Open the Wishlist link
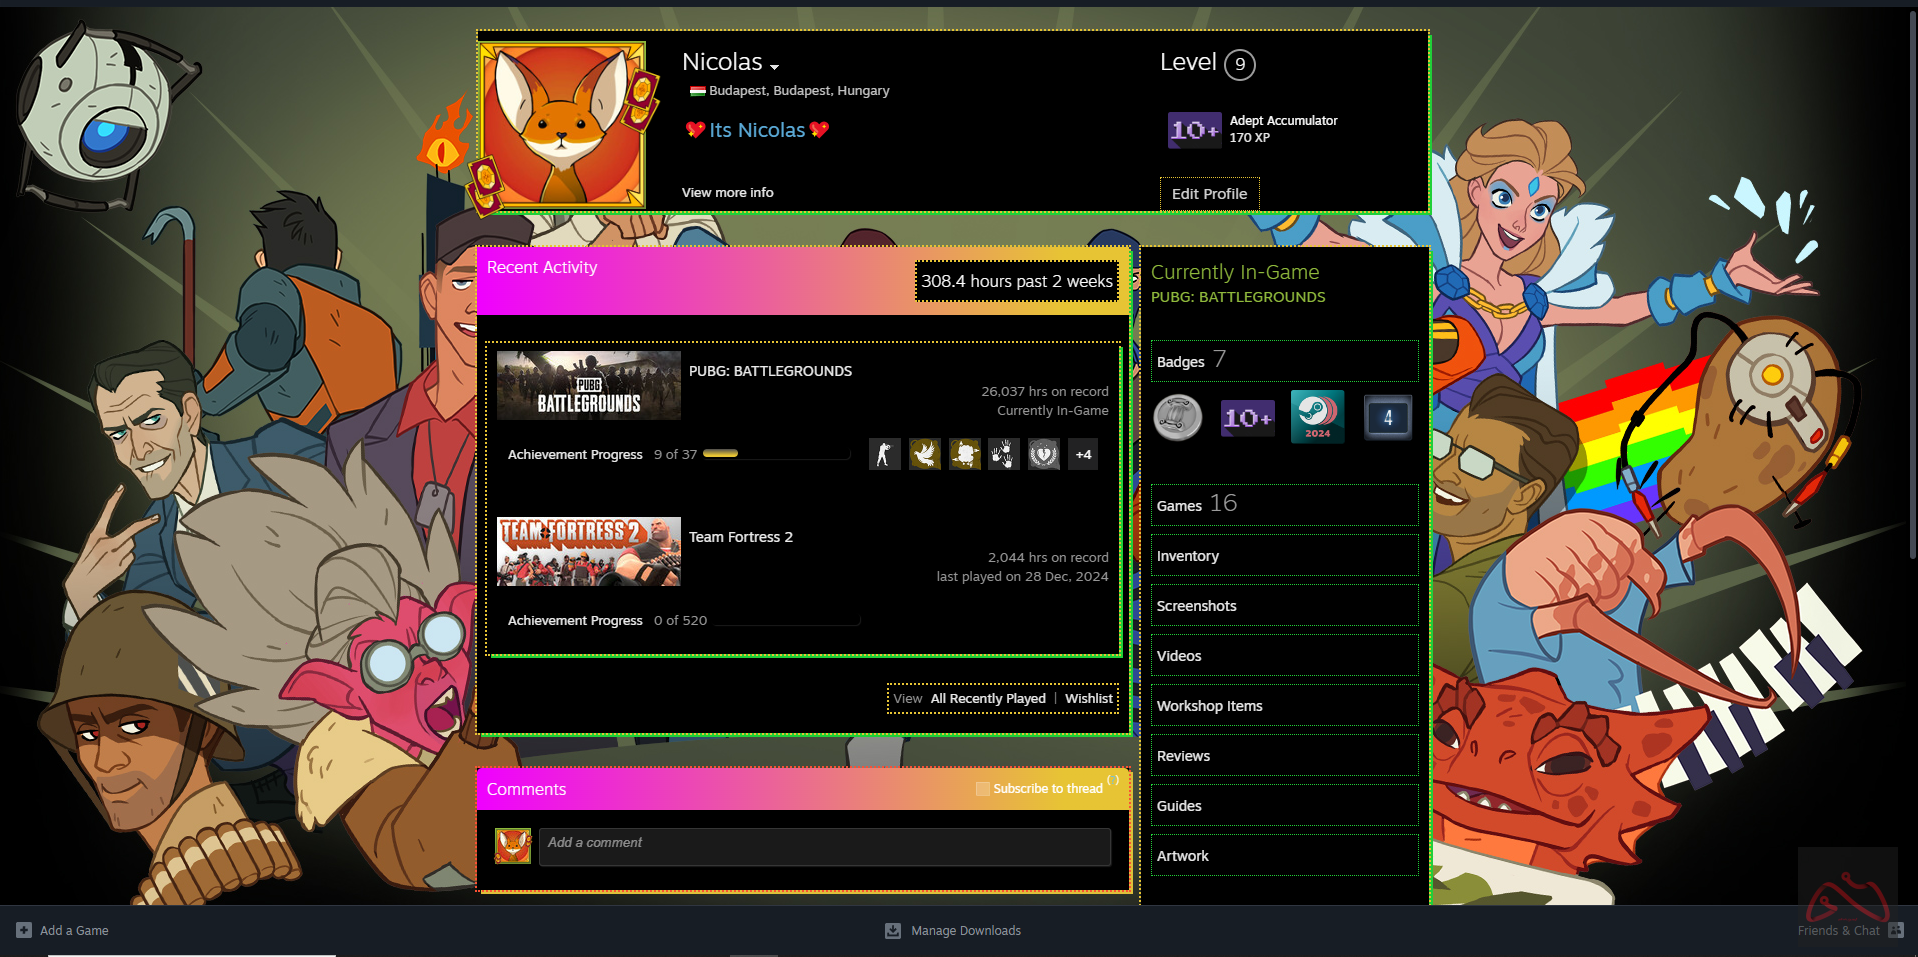This screenshot has height=957, width=1918. 1088,699
